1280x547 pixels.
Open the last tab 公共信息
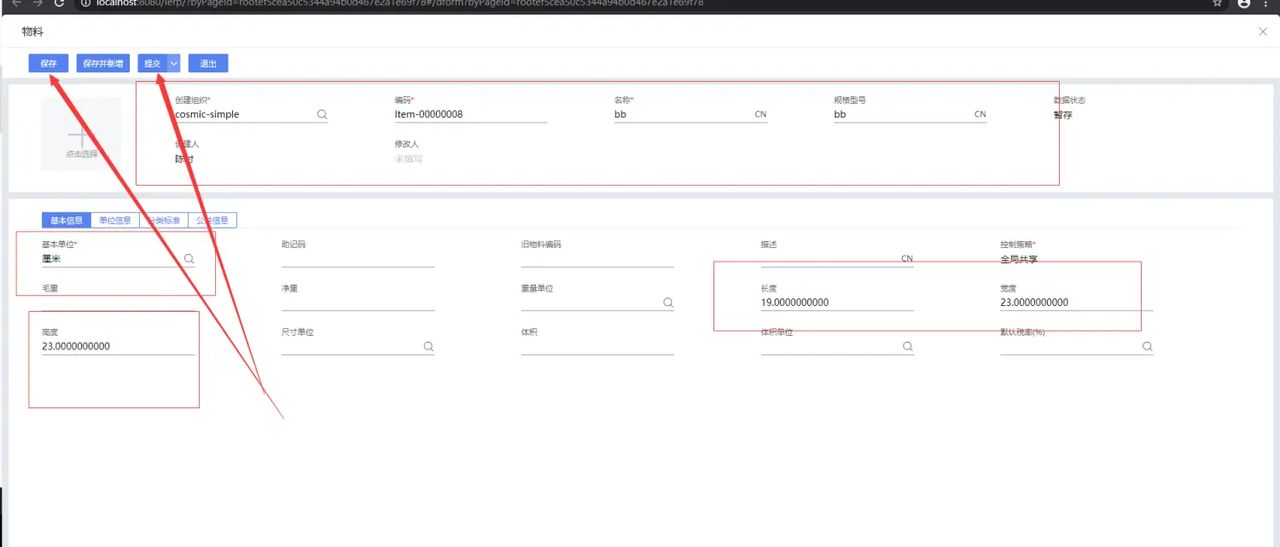(x=212, y=220)
